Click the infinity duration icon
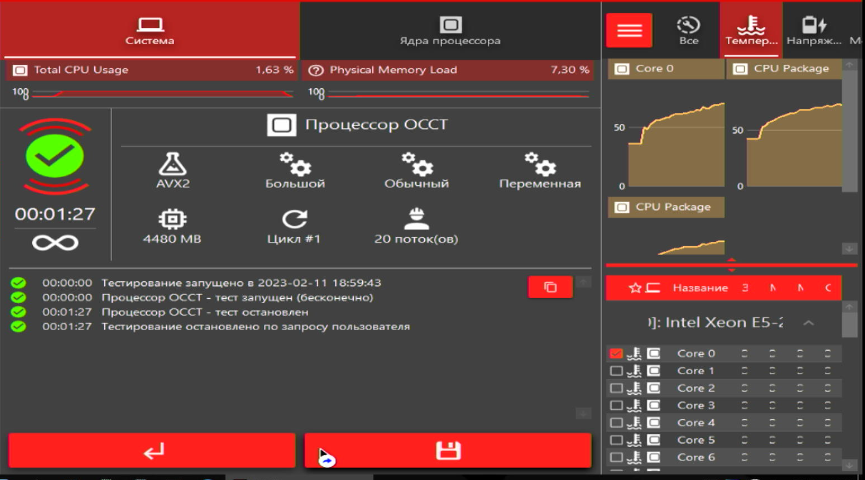The width and height of the screenshot is (865, 480). tap(55, 243)
